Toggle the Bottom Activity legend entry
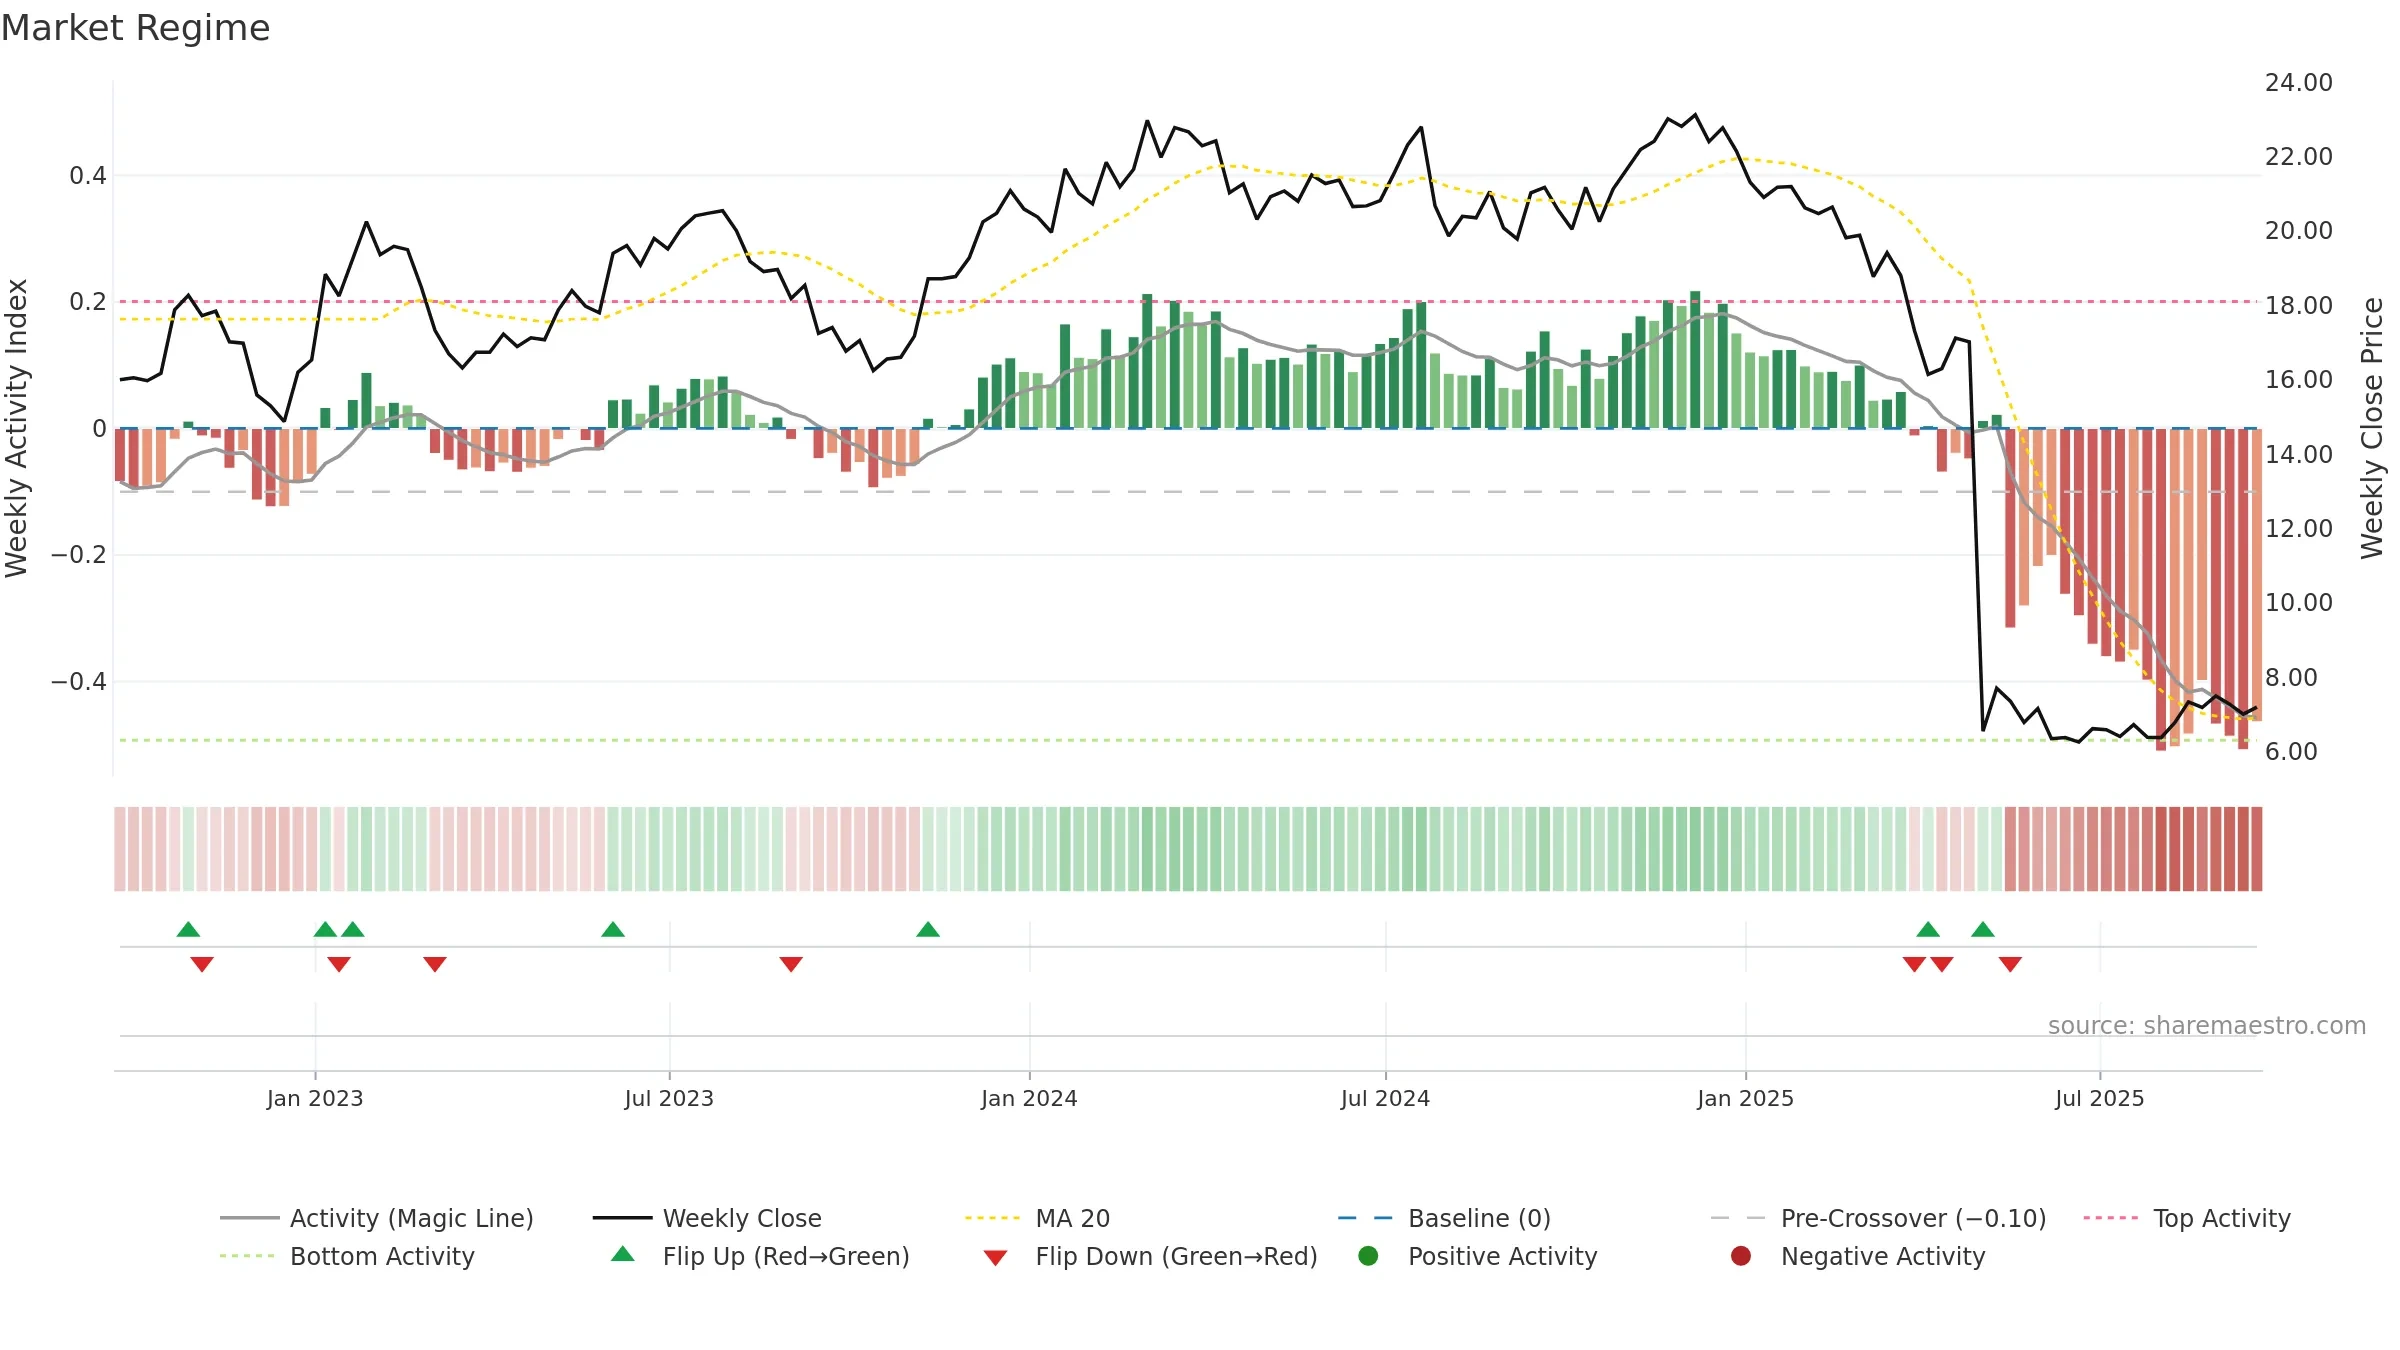This screenshot has height=1350, width=2400. point(347,1256)
